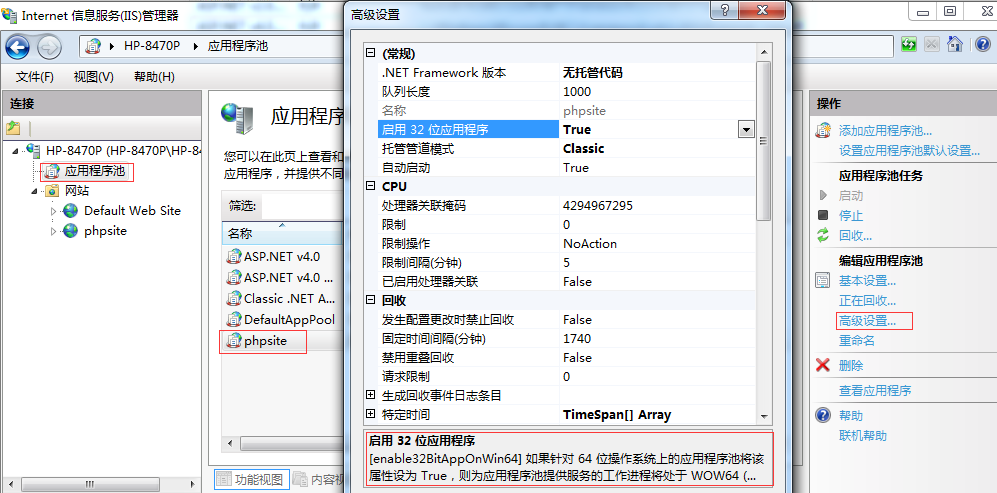This screenshot has width=997, height=493.
Task: Expand the Default Web Site tree node
Action: click(53, 211)
